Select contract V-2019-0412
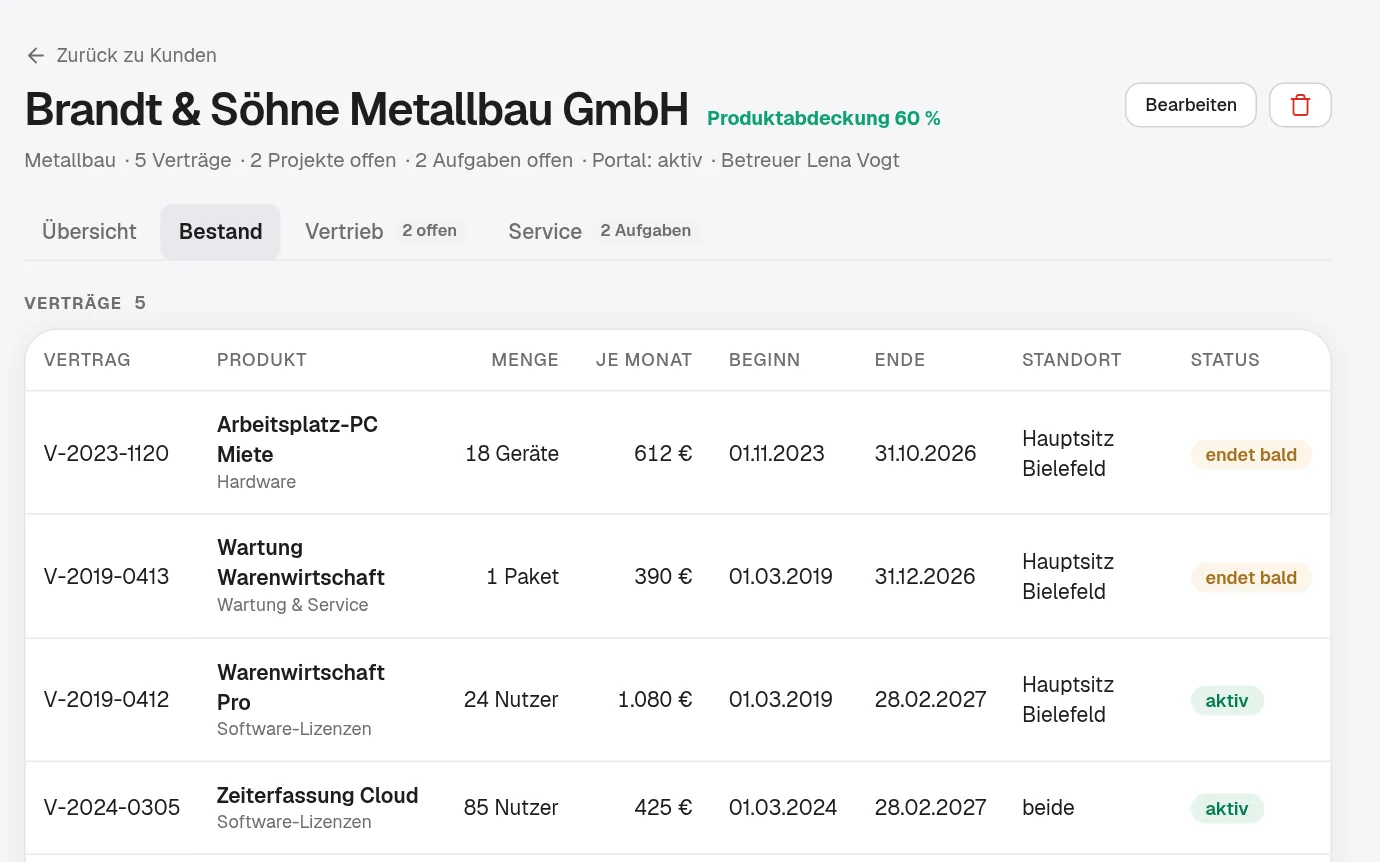1380x862 pixels. (x=106, y=699)
